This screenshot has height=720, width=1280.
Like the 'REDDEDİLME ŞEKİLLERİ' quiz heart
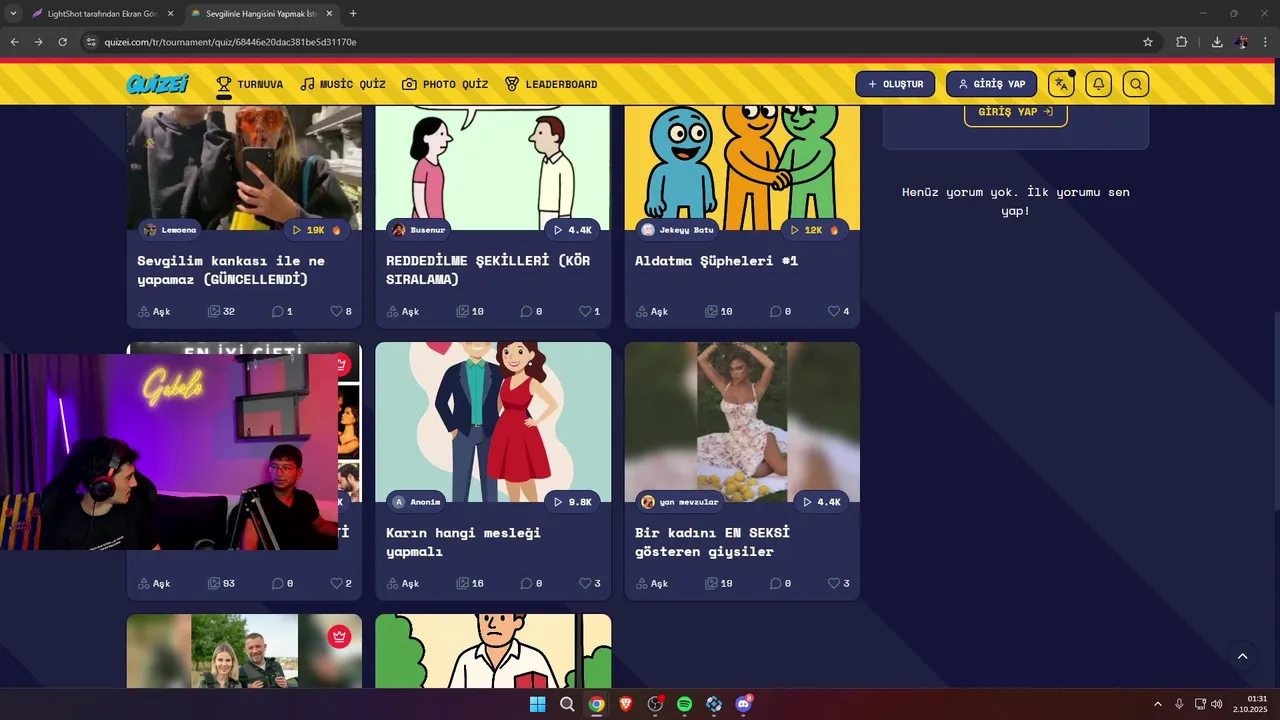(585, 311)
